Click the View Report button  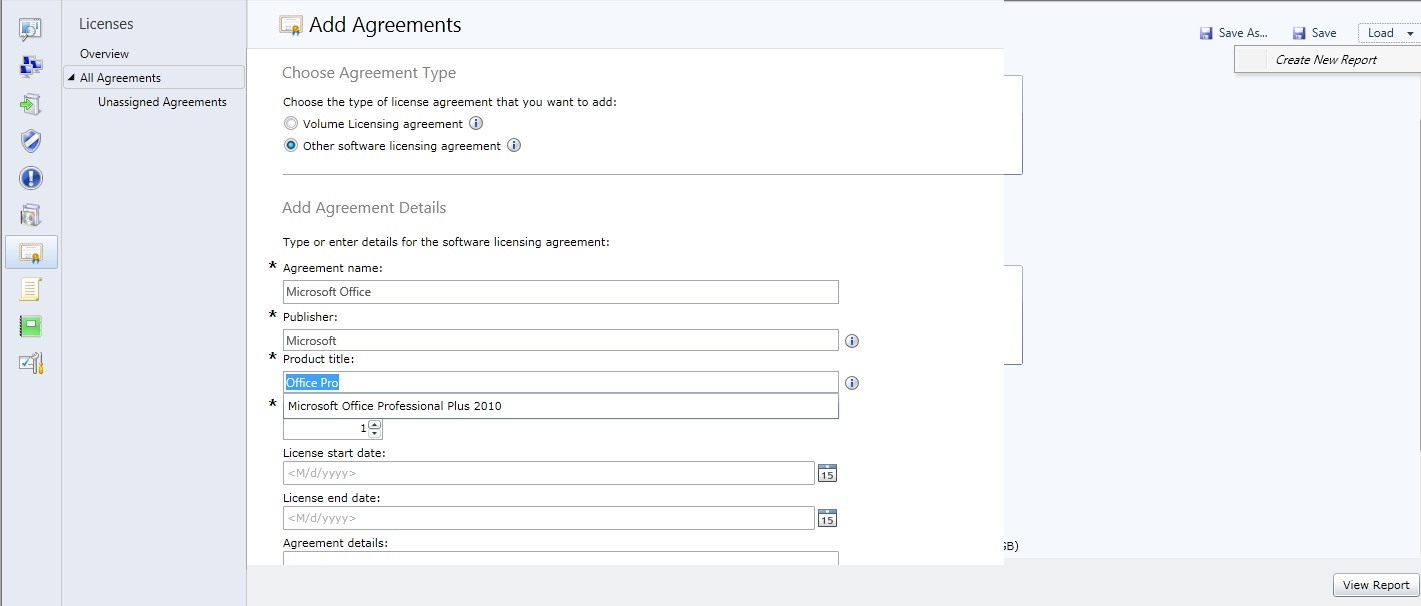point(1376,585)
